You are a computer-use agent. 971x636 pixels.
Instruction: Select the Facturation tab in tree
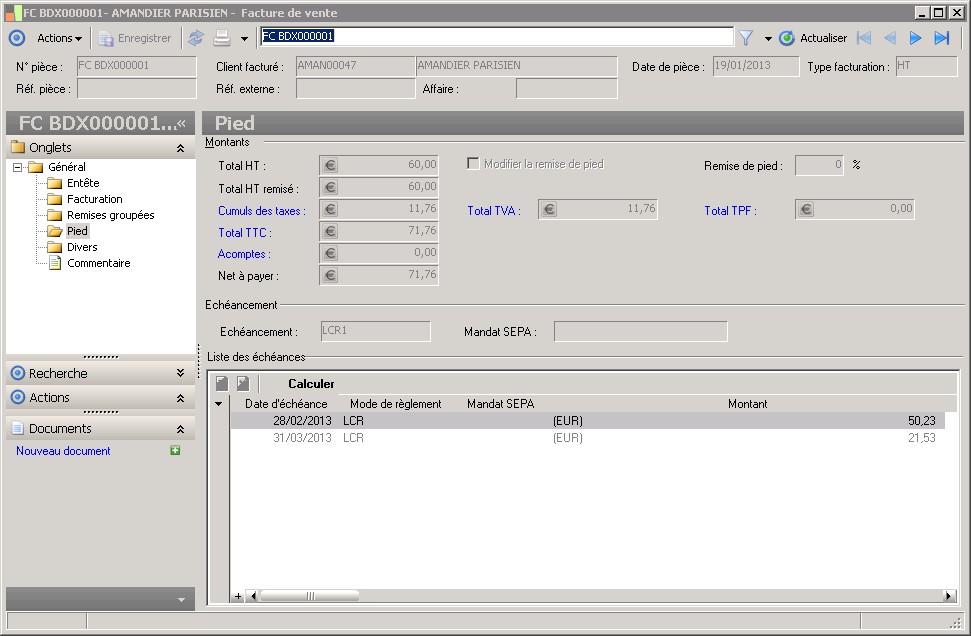(94, 199)
